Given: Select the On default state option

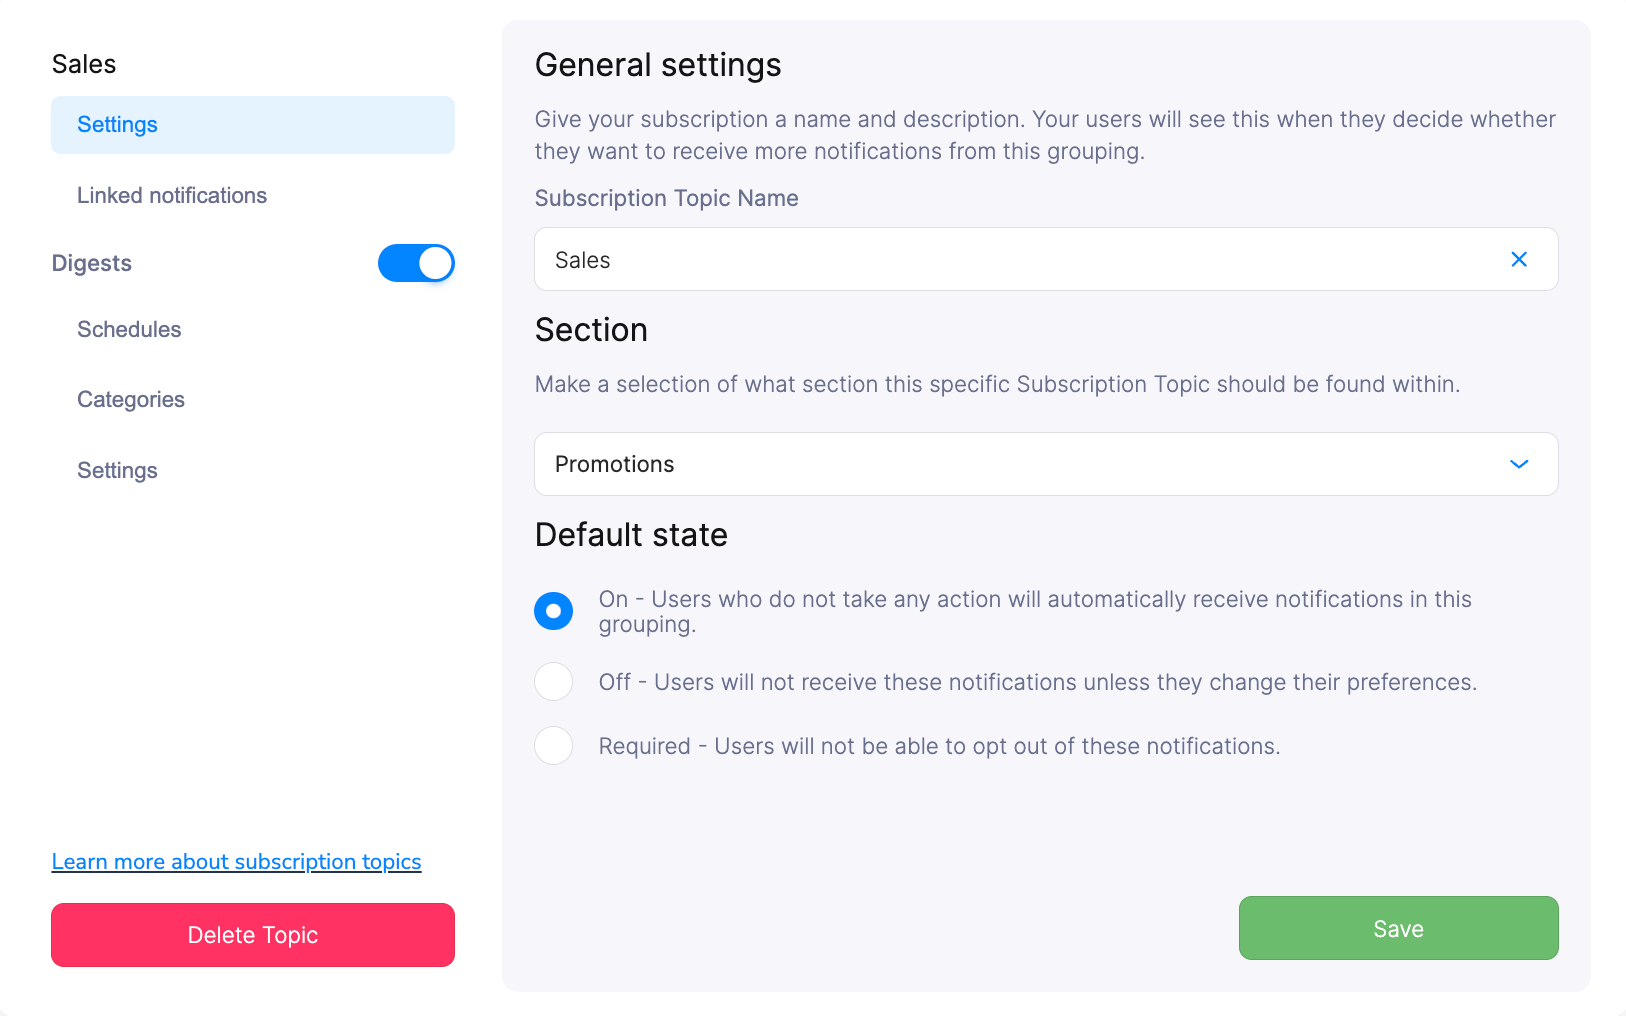Looking at the screenshot, I should 553,610.
